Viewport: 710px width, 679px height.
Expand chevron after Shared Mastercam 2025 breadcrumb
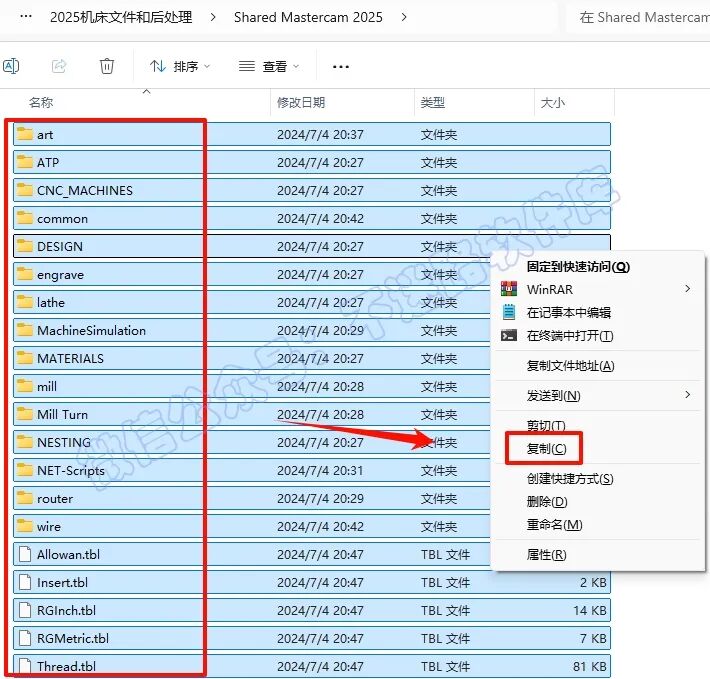[404, 17]
